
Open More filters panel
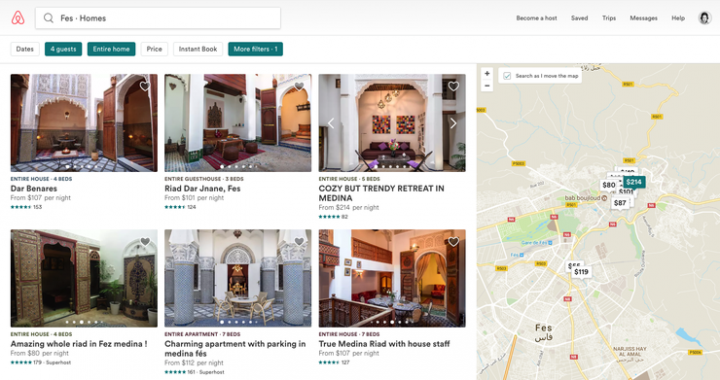[255, 49]
